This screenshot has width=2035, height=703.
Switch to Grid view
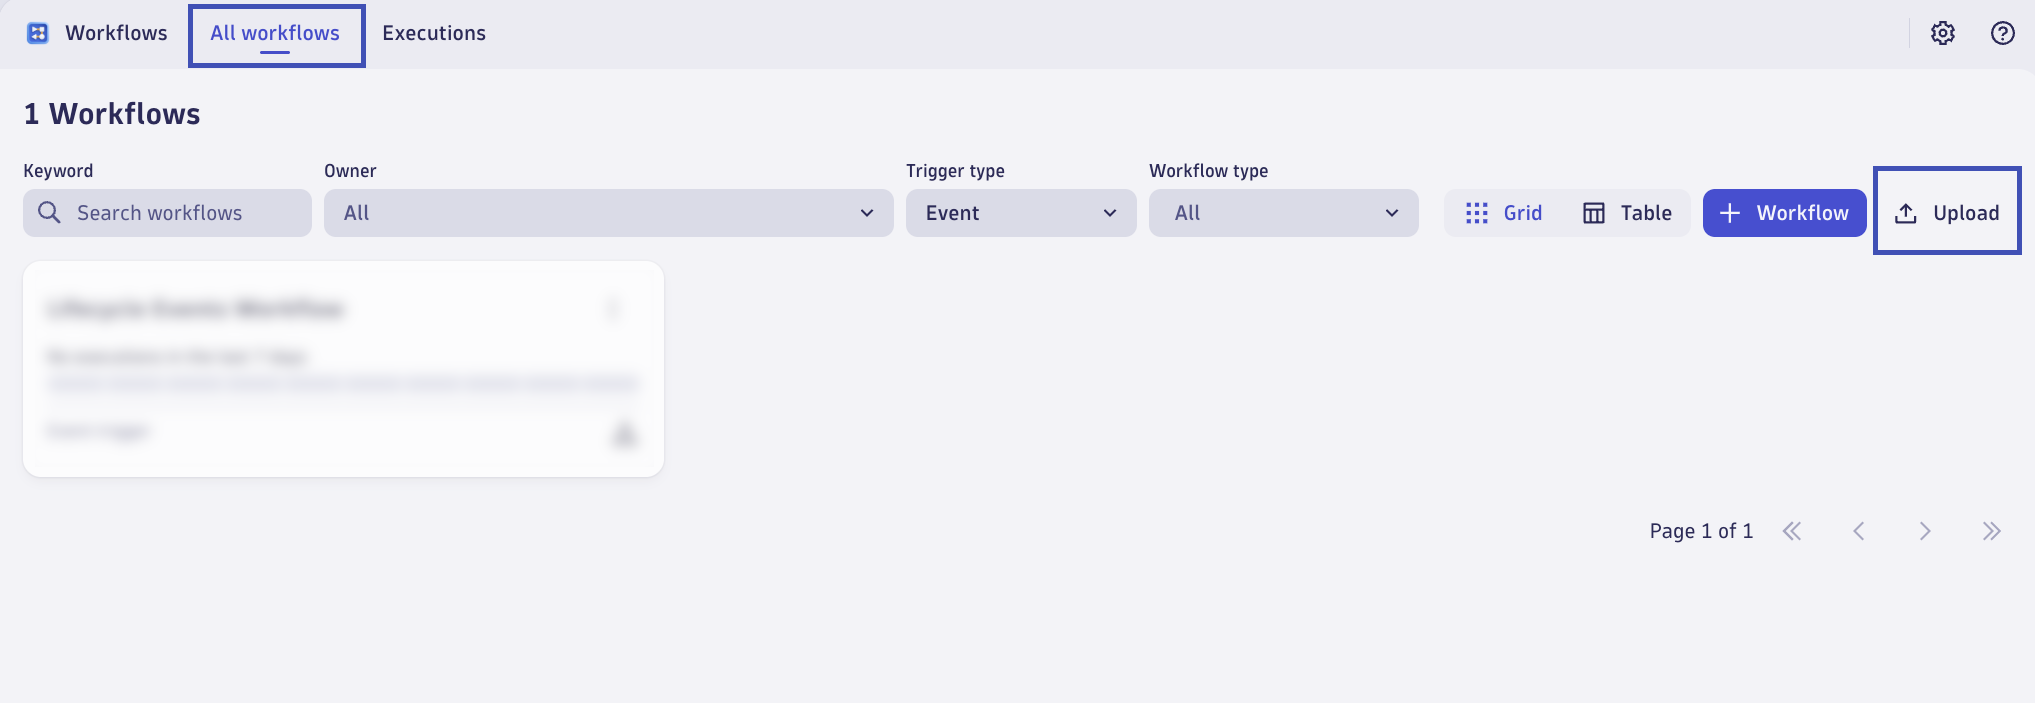click(1504, 213)
